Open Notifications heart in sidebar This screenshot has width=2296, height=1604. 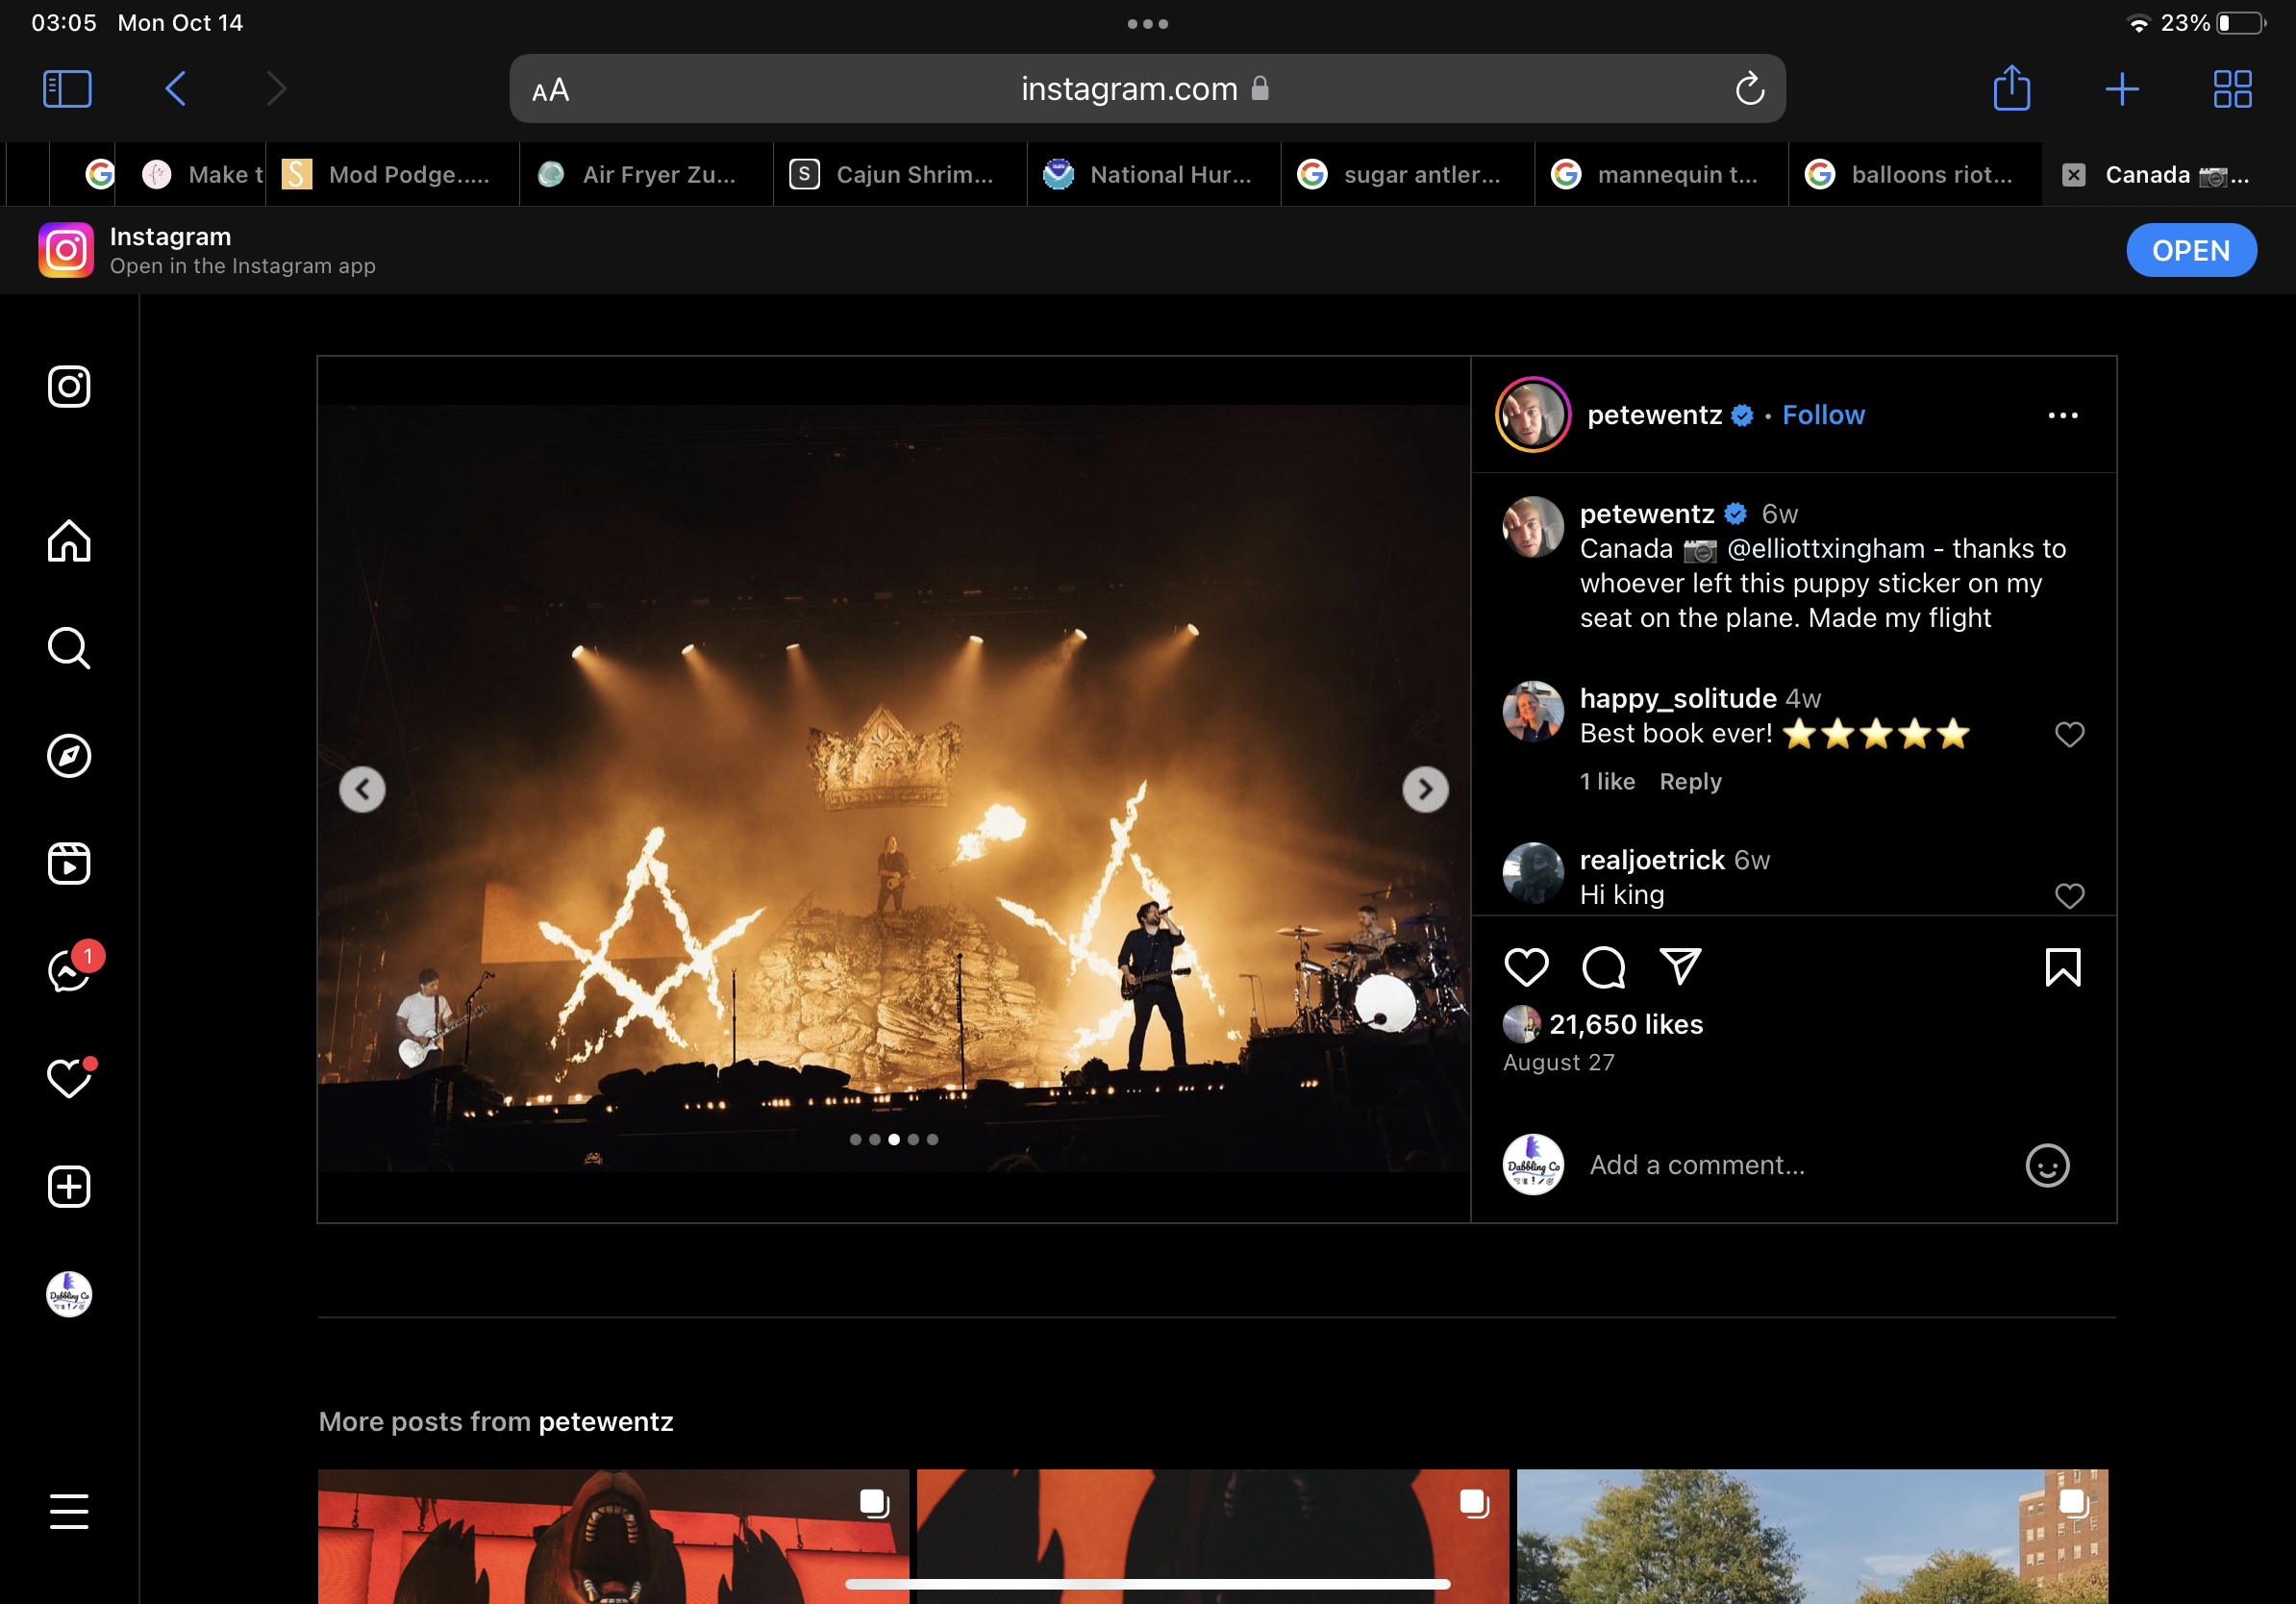click(70, 1078)
